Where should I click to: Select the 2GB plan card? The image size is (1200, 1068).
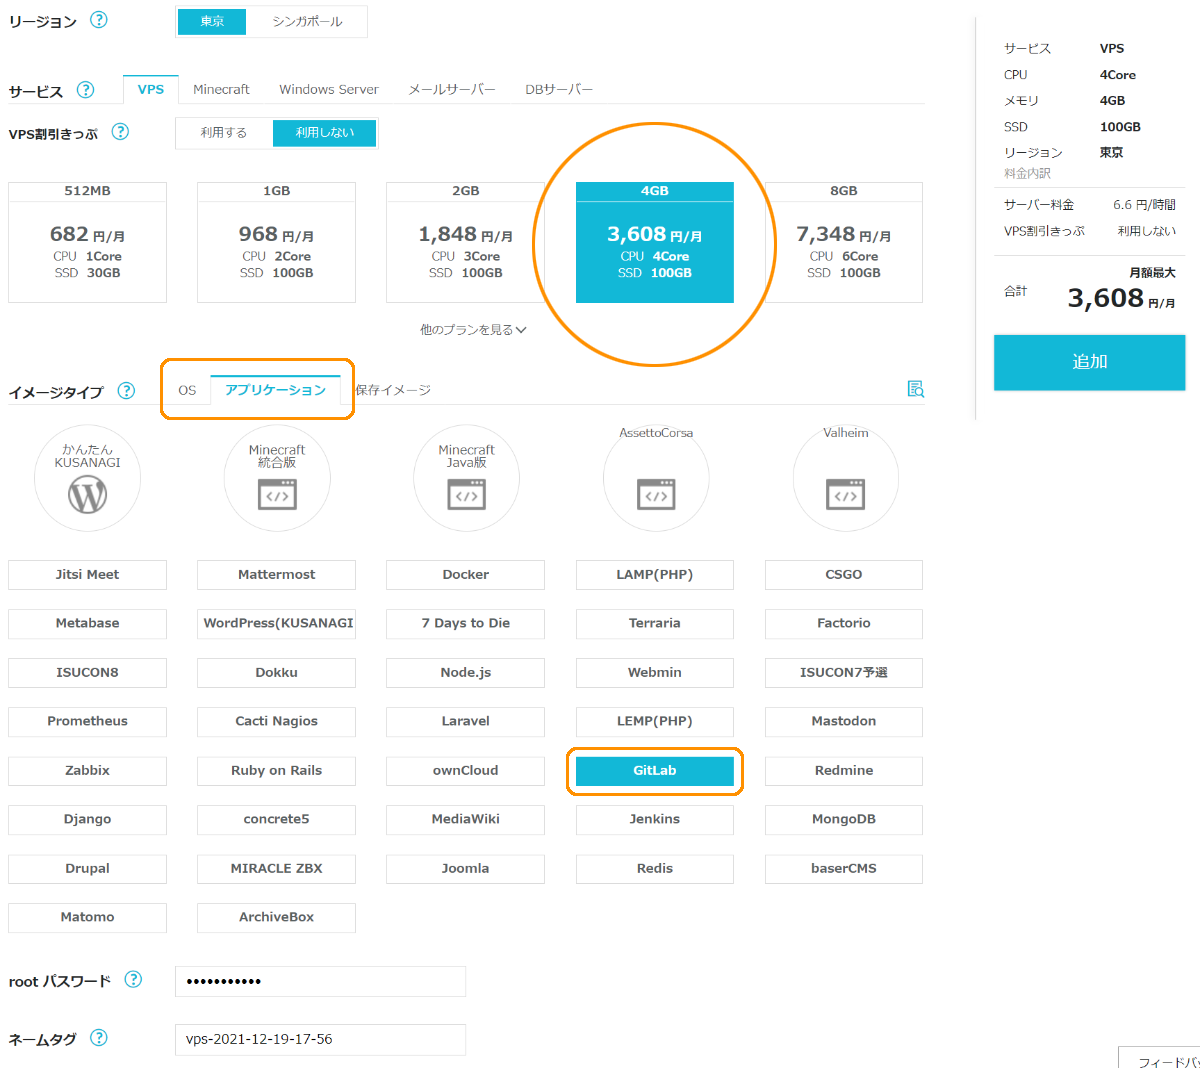[x=466, y=242]
